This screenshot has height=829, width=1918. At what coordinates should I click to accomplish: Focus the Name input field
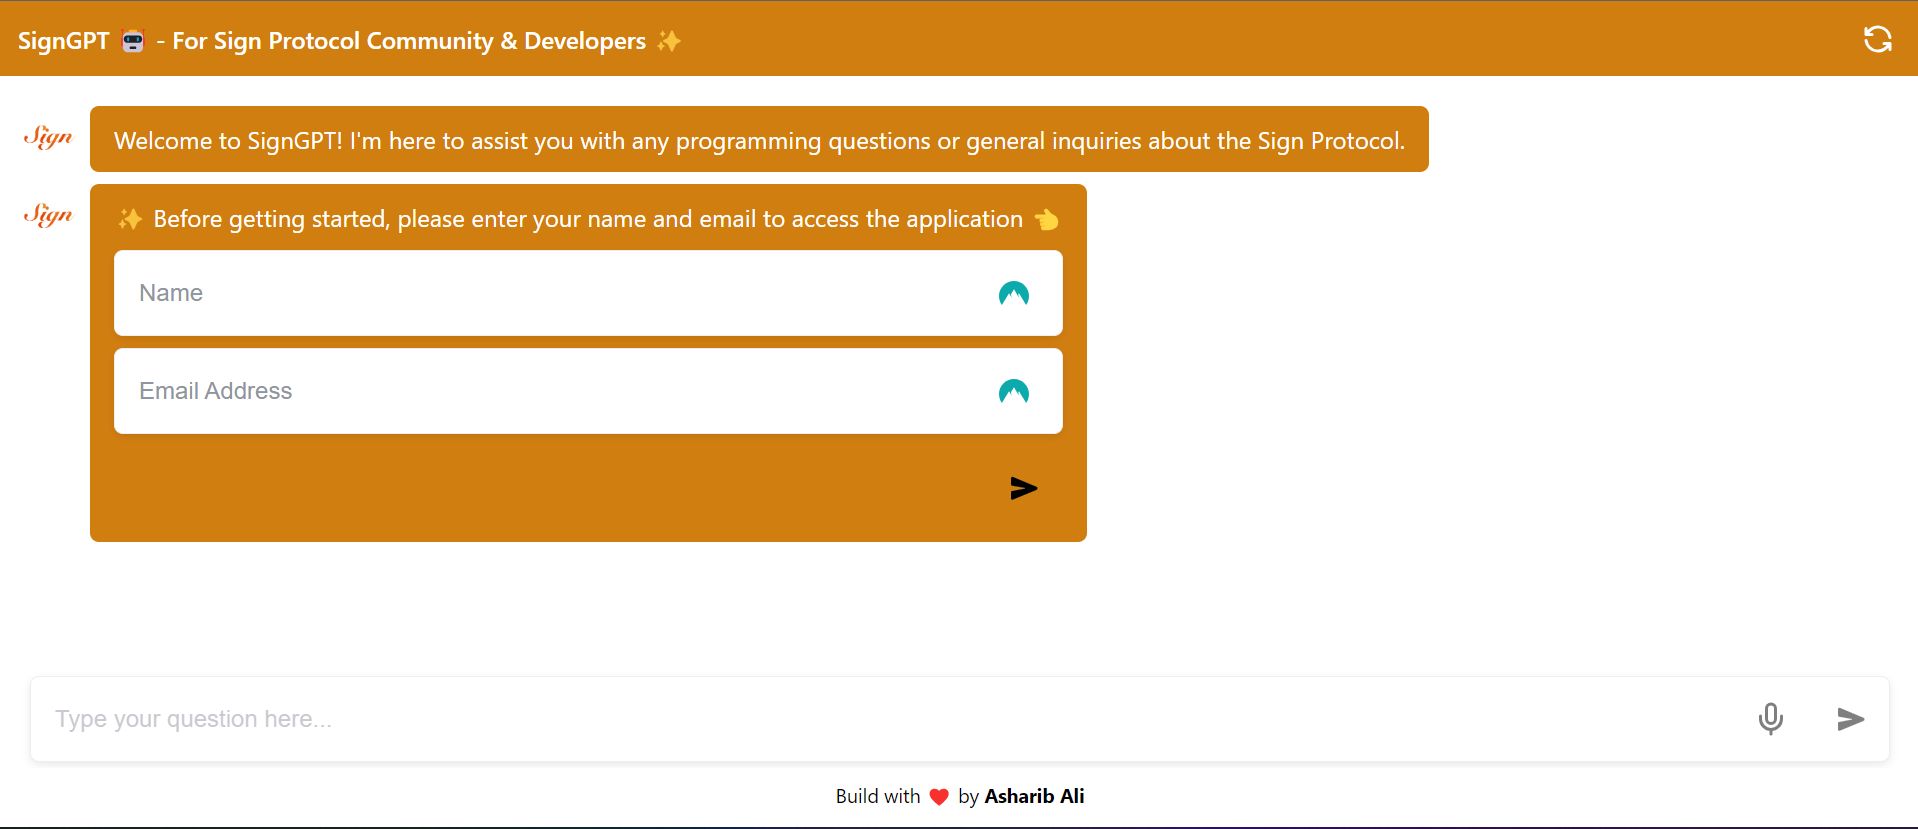pos(588,293)
